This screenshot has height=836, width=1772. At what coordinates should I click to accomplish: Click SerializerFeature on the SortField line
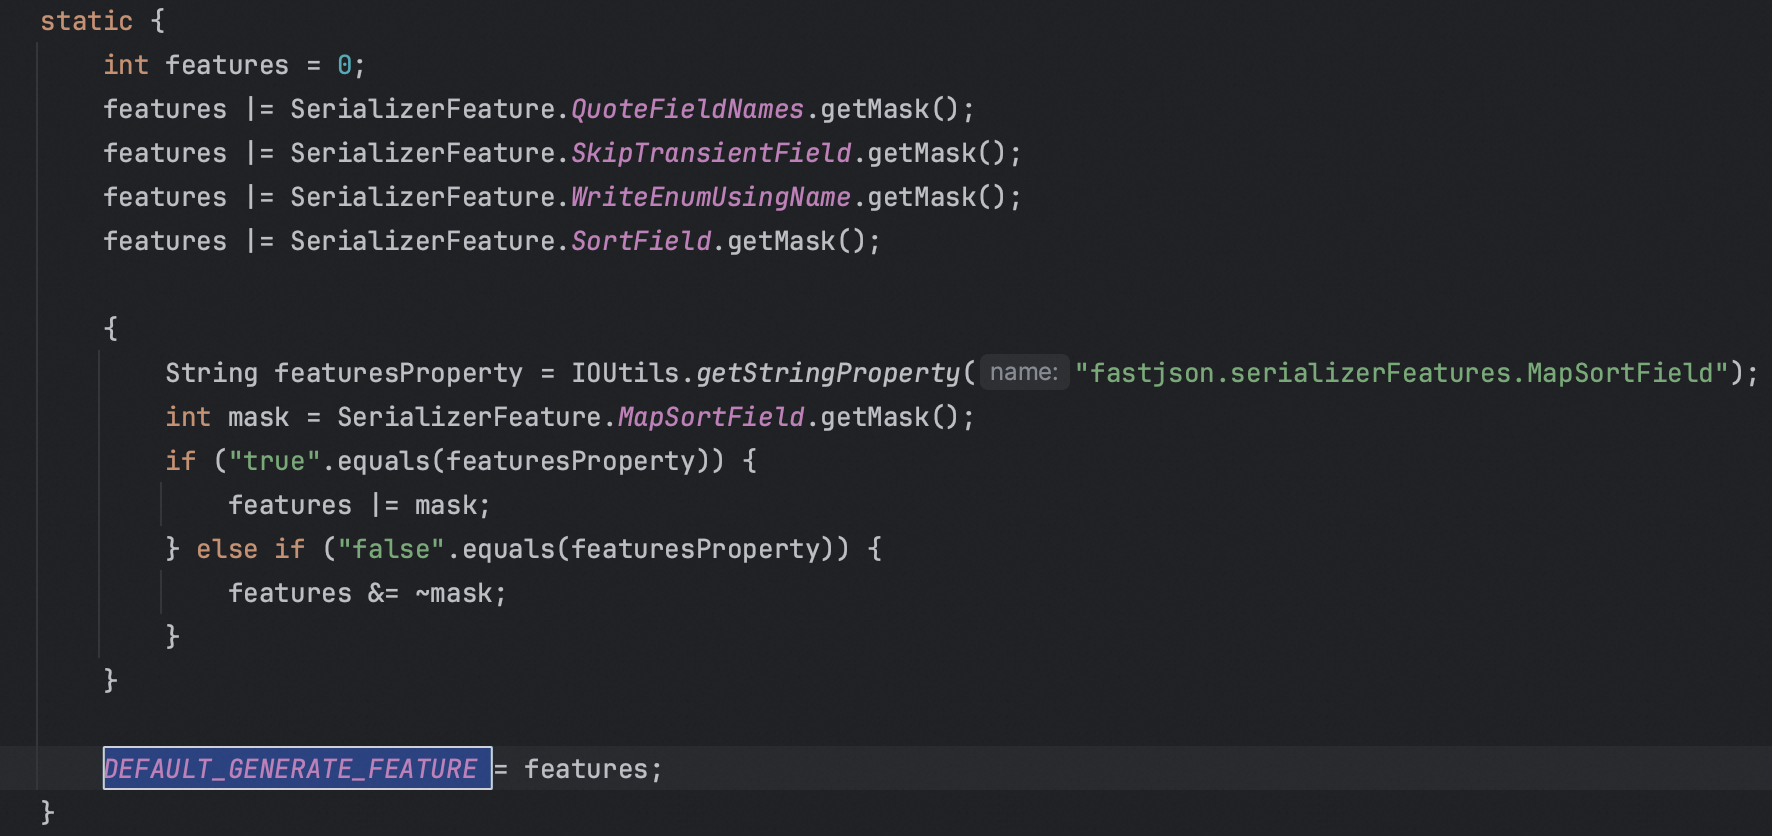pos(422,241)
